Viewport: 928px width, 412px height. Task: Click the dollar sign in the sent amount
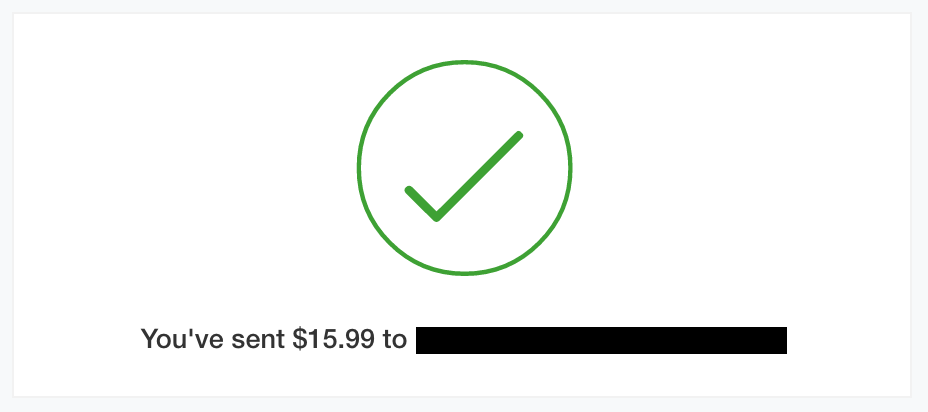point(298,339)
